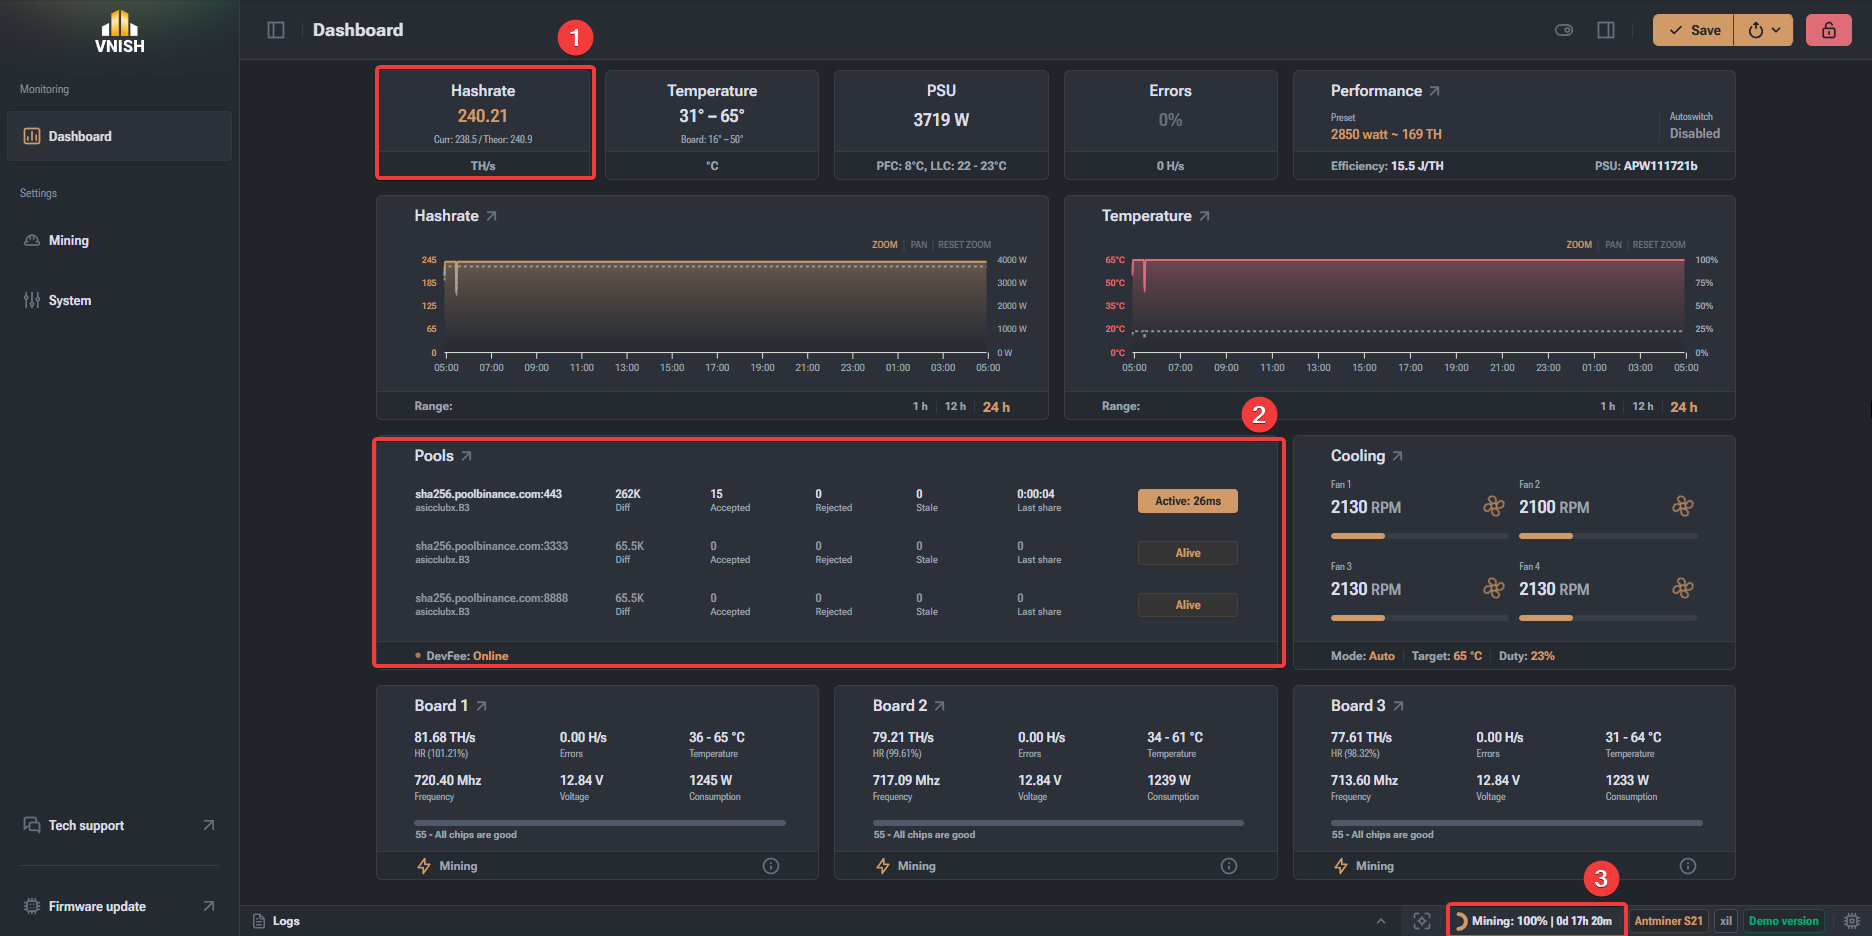This screenshot has width=1872, height=936.
Task: Click Board 2 Mining lightning icon
Action: (x=882, y=866)
